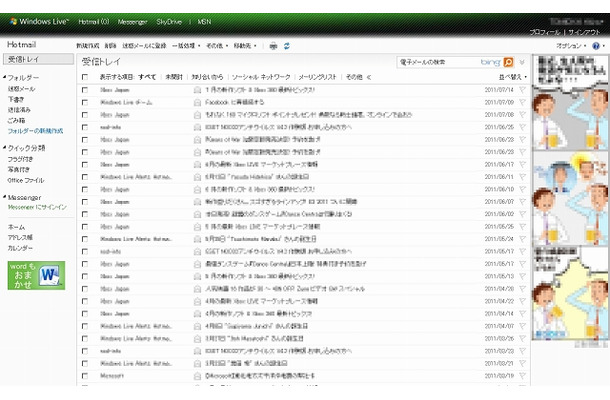This screenshot has height=400, width=610.
Task: Select the メーリングリスト filter
Action: point(317,77)
